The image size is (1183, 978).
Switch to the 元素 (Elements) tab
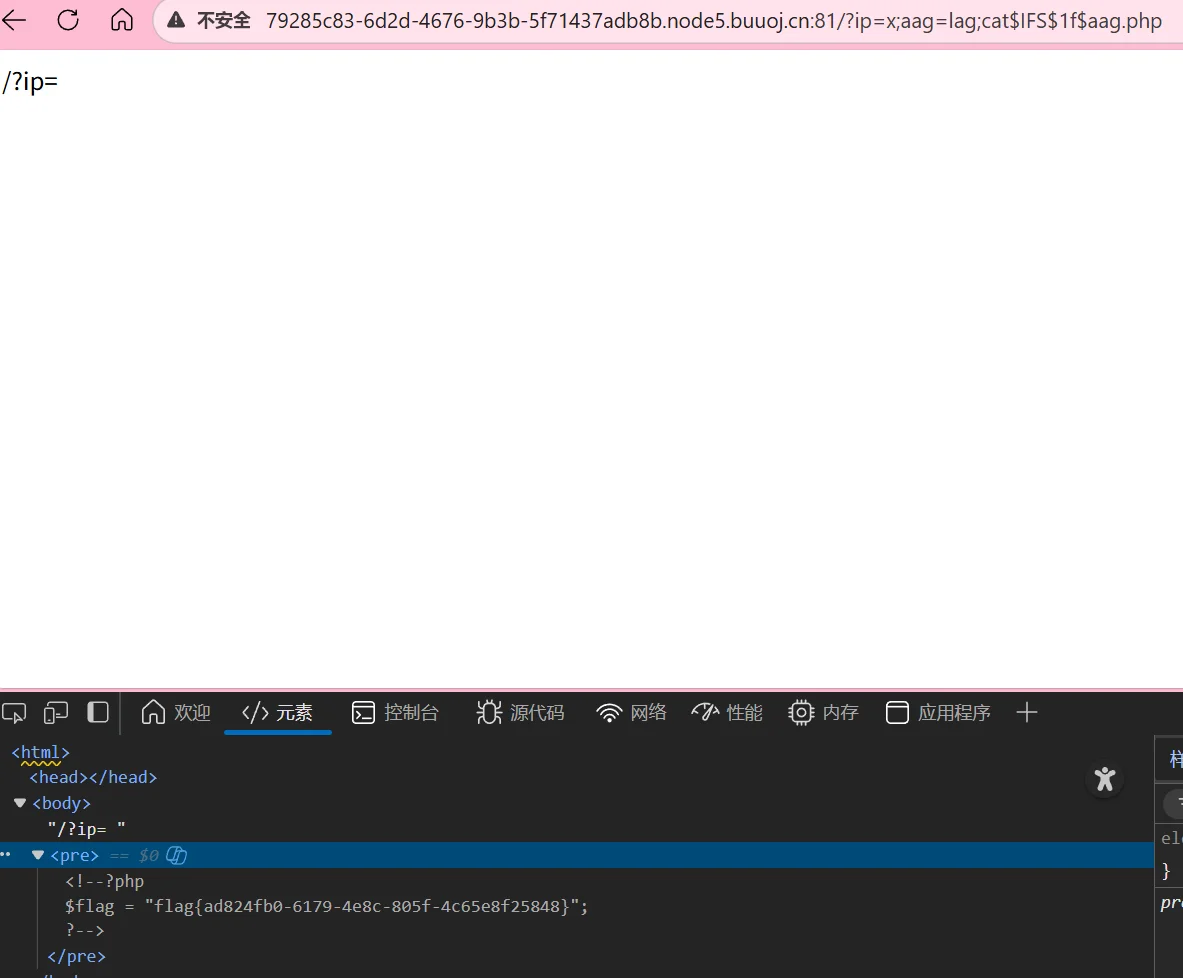pos(278,713)
